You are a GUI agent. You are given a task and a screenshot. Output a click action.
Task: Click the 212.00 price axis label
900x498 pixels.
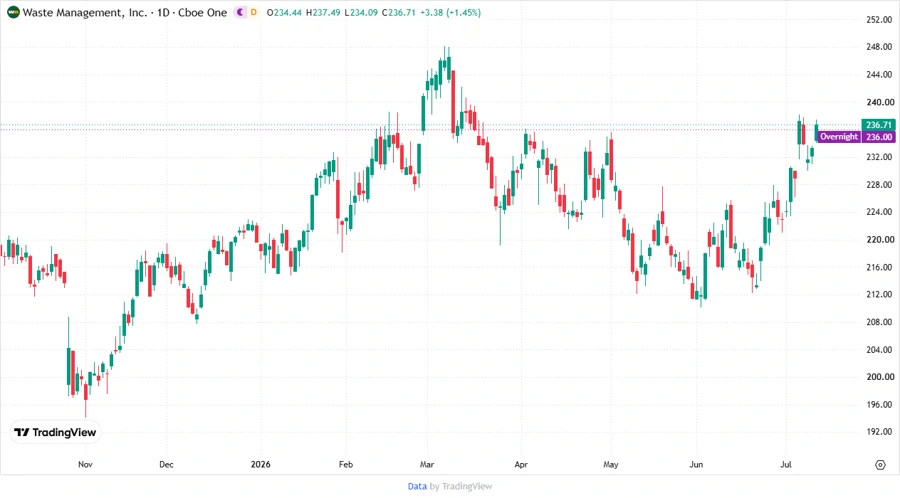(x=879, y=294)
